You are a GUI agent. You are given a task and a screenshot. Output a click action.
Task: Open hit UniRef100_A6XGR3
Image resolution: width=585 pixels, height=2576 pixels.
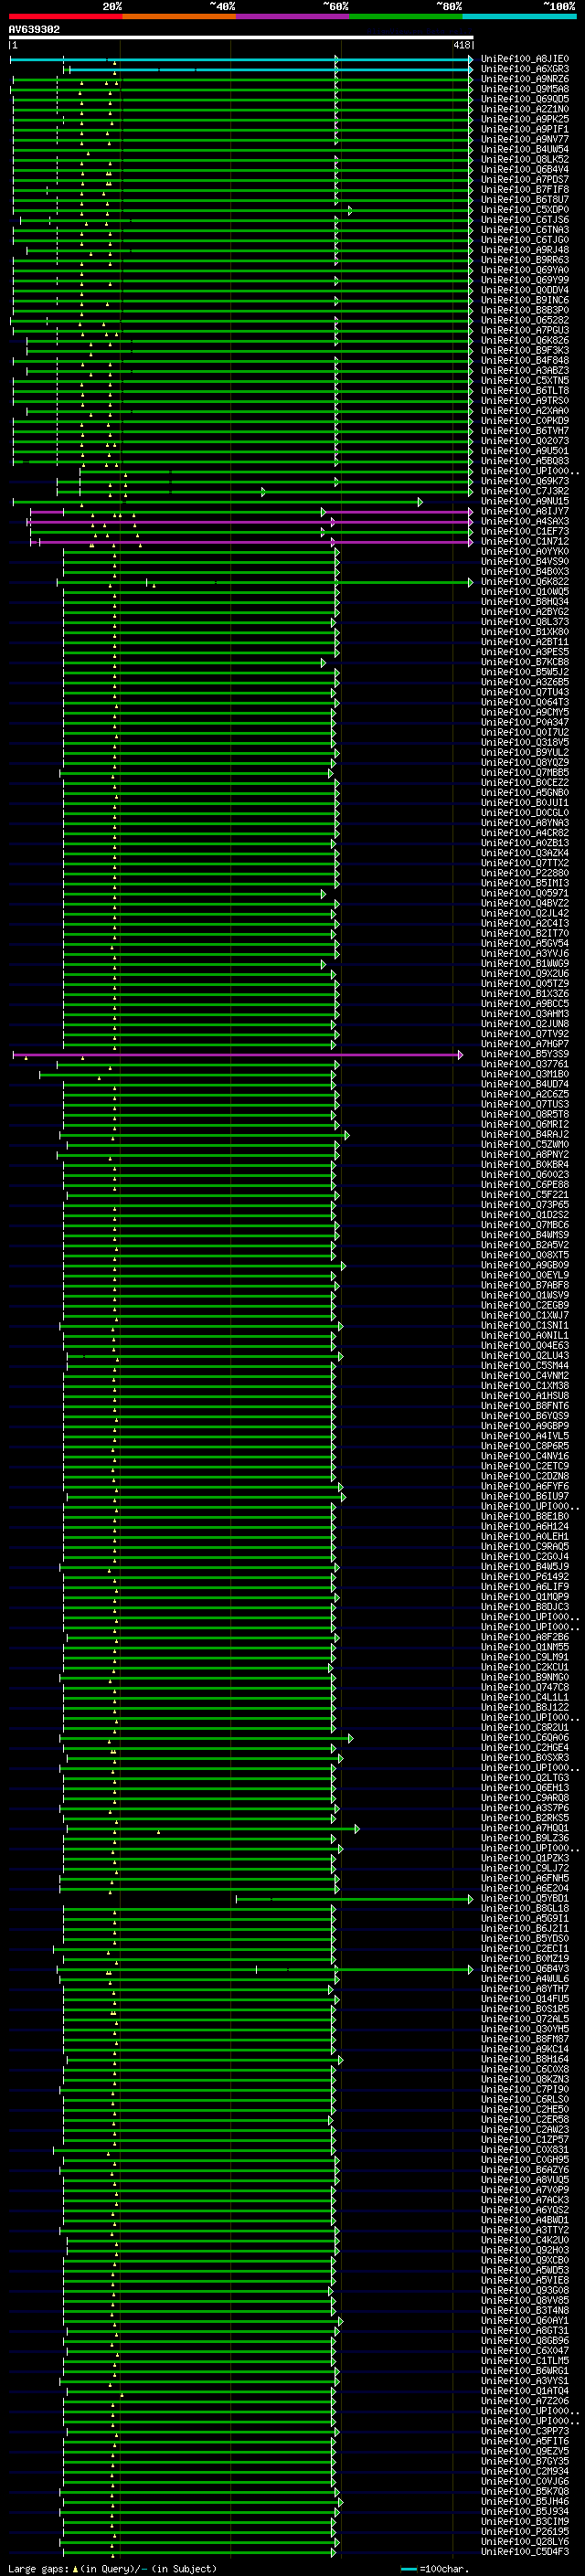coord(525,69)
